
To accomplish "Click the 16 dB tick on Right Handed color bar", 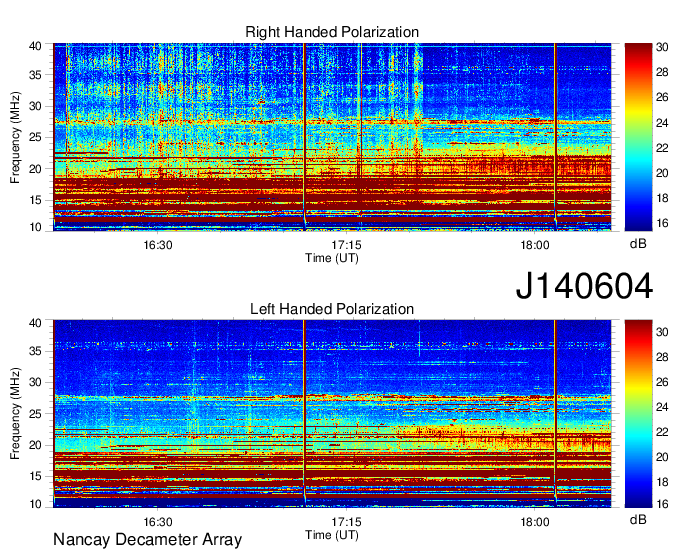I will [662, 223].
